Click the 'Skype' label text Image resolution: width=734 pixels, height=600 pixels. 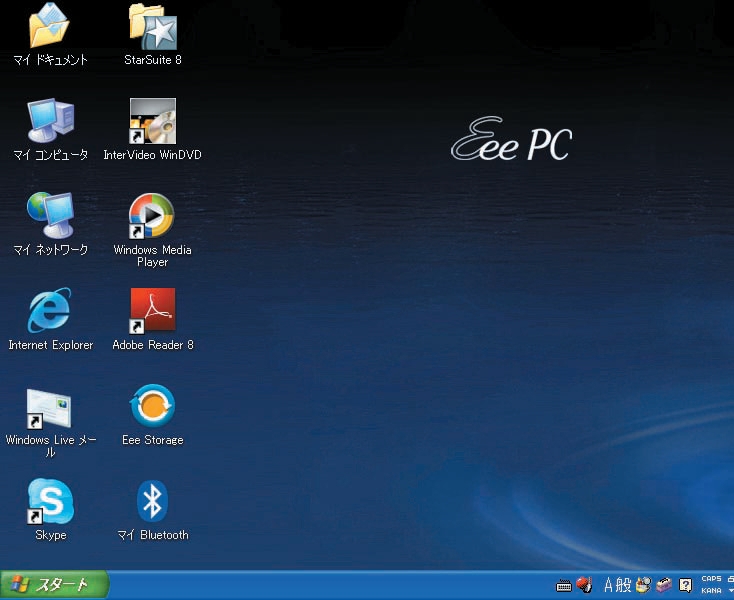pyautogui.click(x=51, y=535)
